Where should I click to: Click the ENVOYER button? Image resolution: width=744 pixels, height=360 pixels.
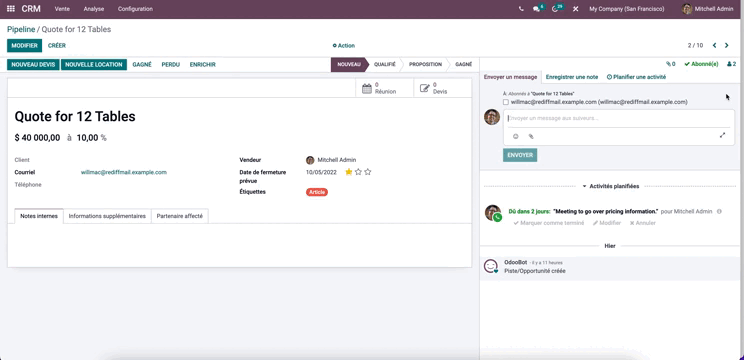[520, 155]
